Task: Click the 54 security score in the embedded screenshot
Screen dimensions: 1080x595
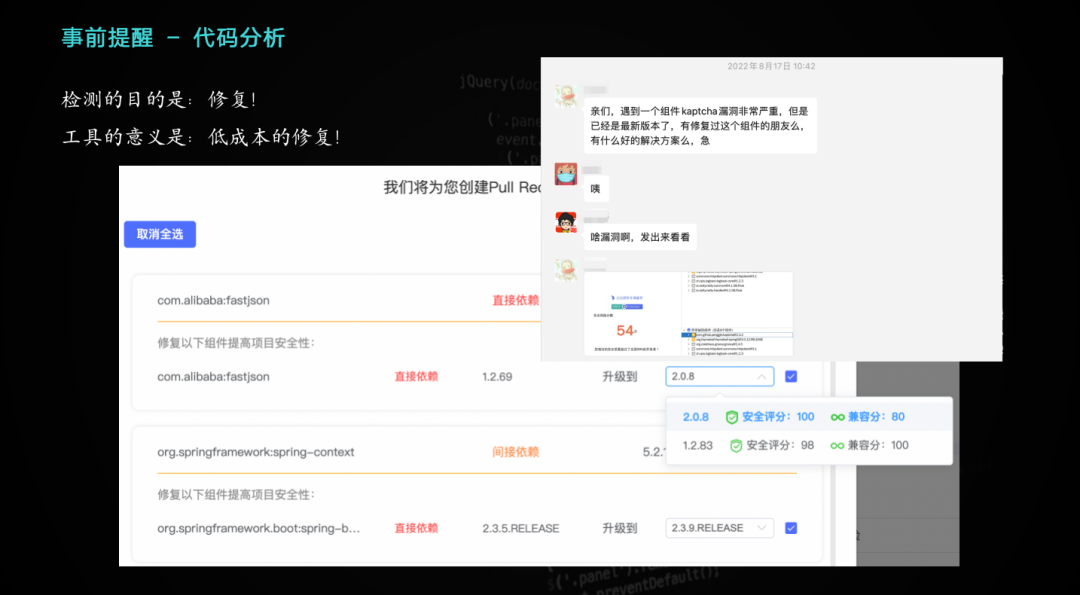Action: pyautogui.click(x=626, y=330)
